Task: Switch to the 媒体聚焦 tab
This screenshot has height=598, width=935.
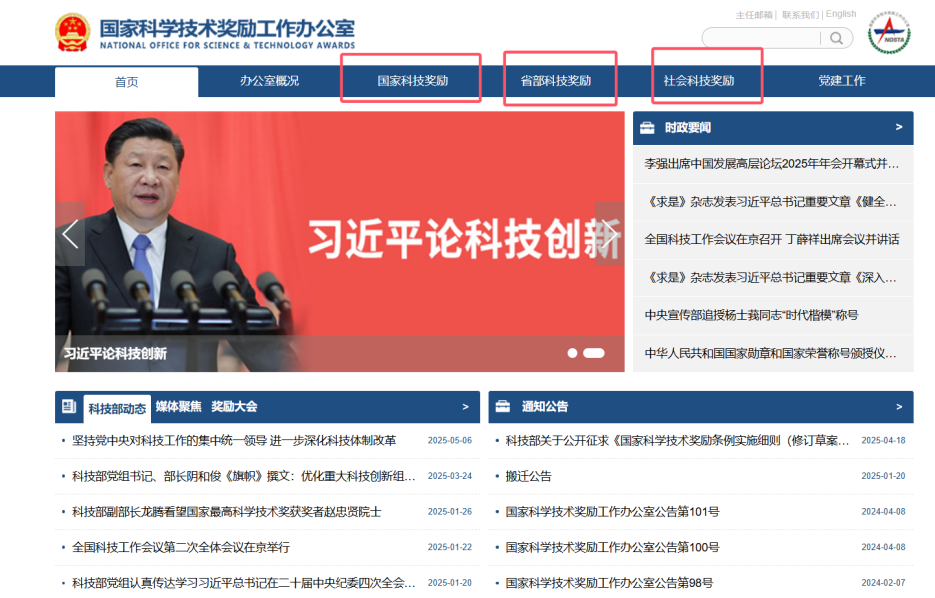Action: point(178,406)
